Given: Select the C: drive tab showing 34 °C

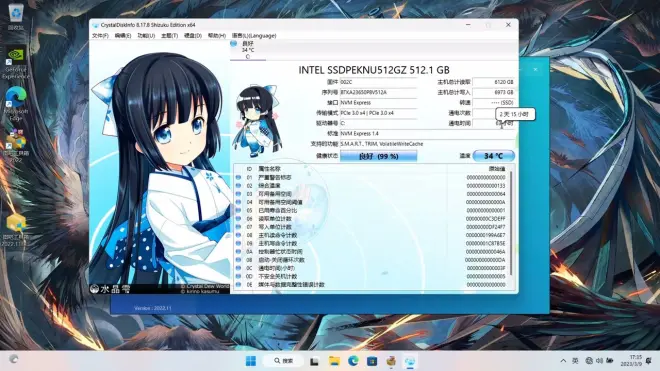Looking at the screenshot, I should [x=248, y=50].
